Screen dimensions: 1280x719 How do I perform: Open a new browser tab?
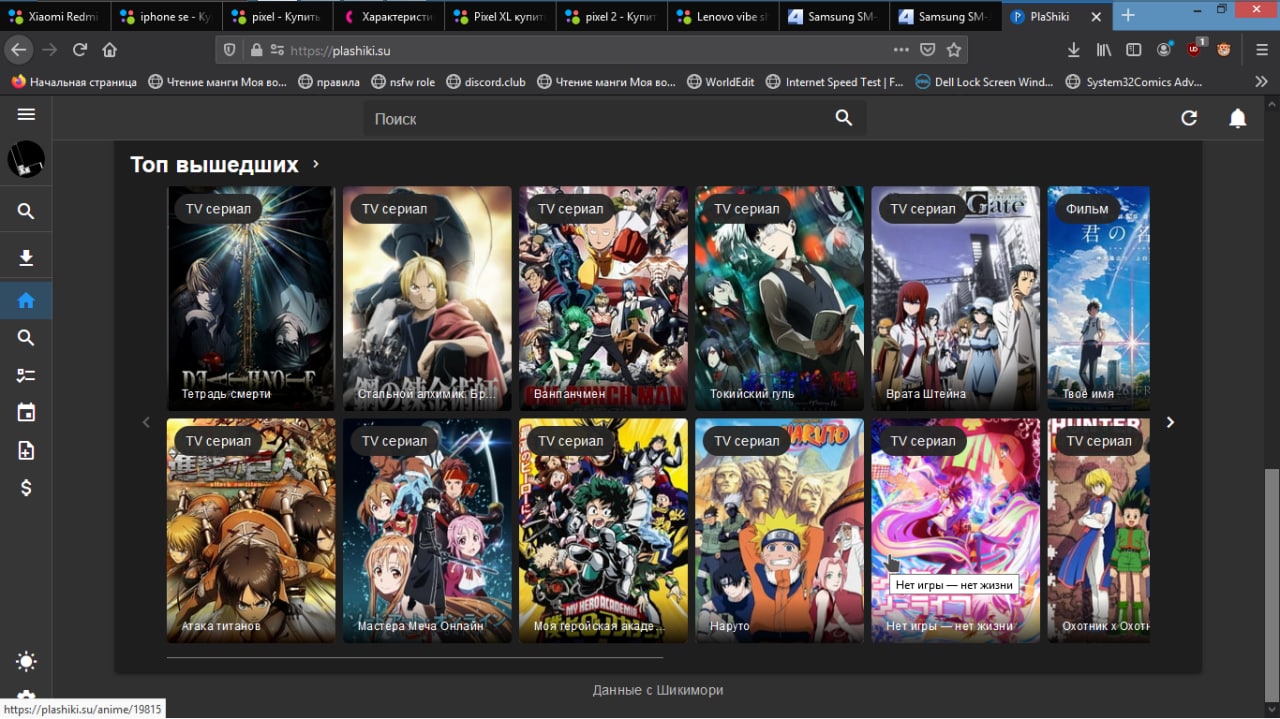tap(1128, 15)
